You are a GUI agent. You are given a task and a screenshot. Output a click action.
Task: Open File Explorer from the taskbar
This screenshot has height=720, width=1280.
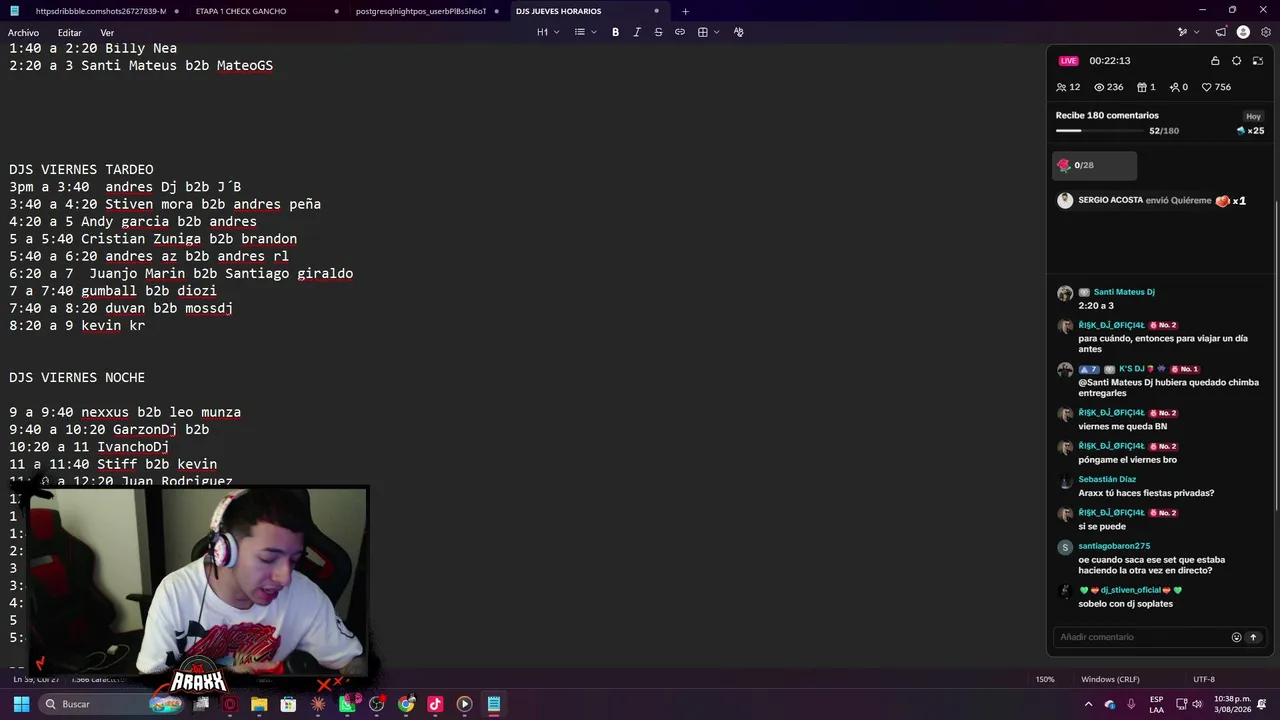point(259,704)
